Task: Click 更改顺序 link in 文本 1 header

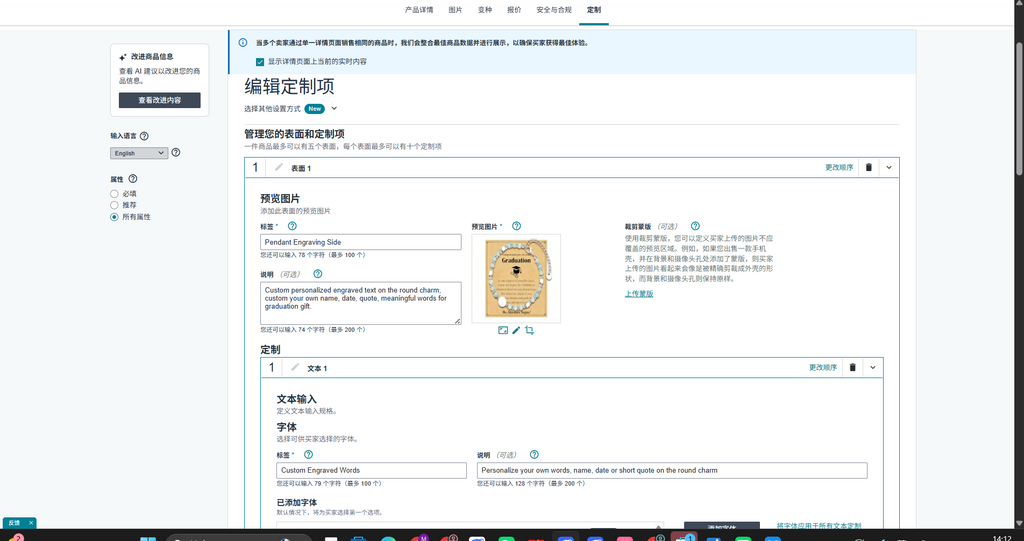Action: point(823,367)
